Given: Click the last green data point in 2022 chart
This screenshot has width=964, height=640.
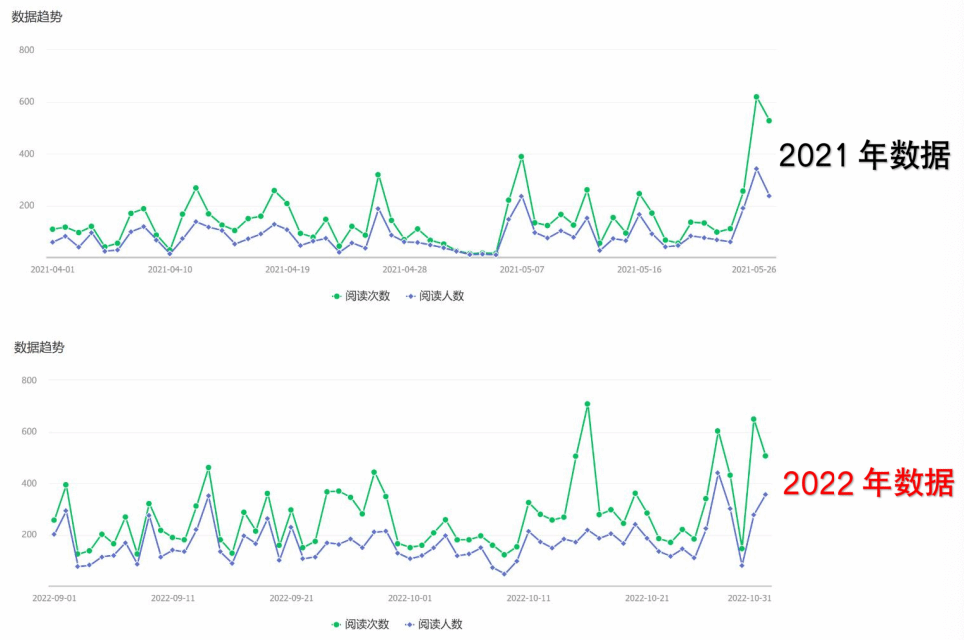Looking at the screenshot, I should click(x=765, y=456).
